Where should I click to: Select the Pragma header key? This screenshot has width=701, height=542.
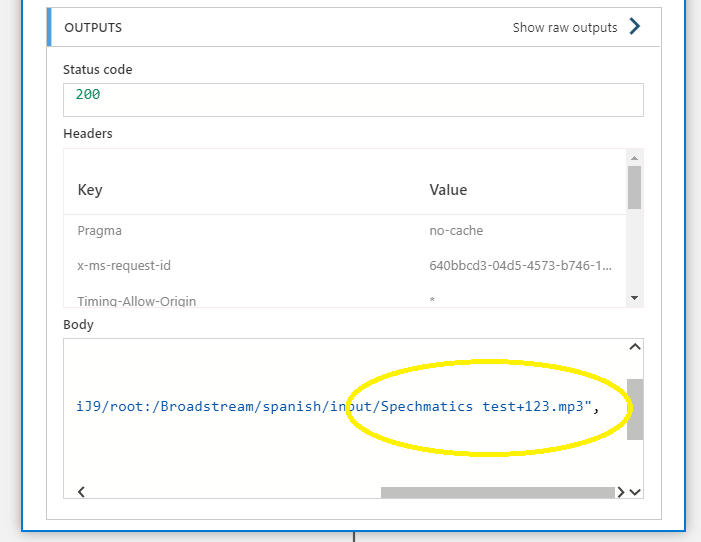click(x=99, y=231)
